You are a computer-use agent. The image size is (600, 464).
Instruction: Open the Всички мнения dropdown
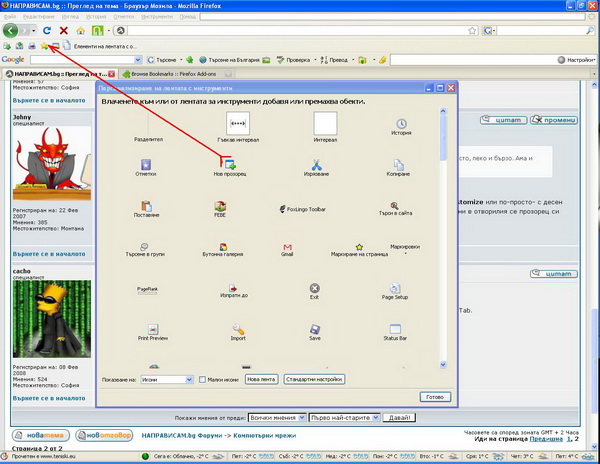point(277,418)
